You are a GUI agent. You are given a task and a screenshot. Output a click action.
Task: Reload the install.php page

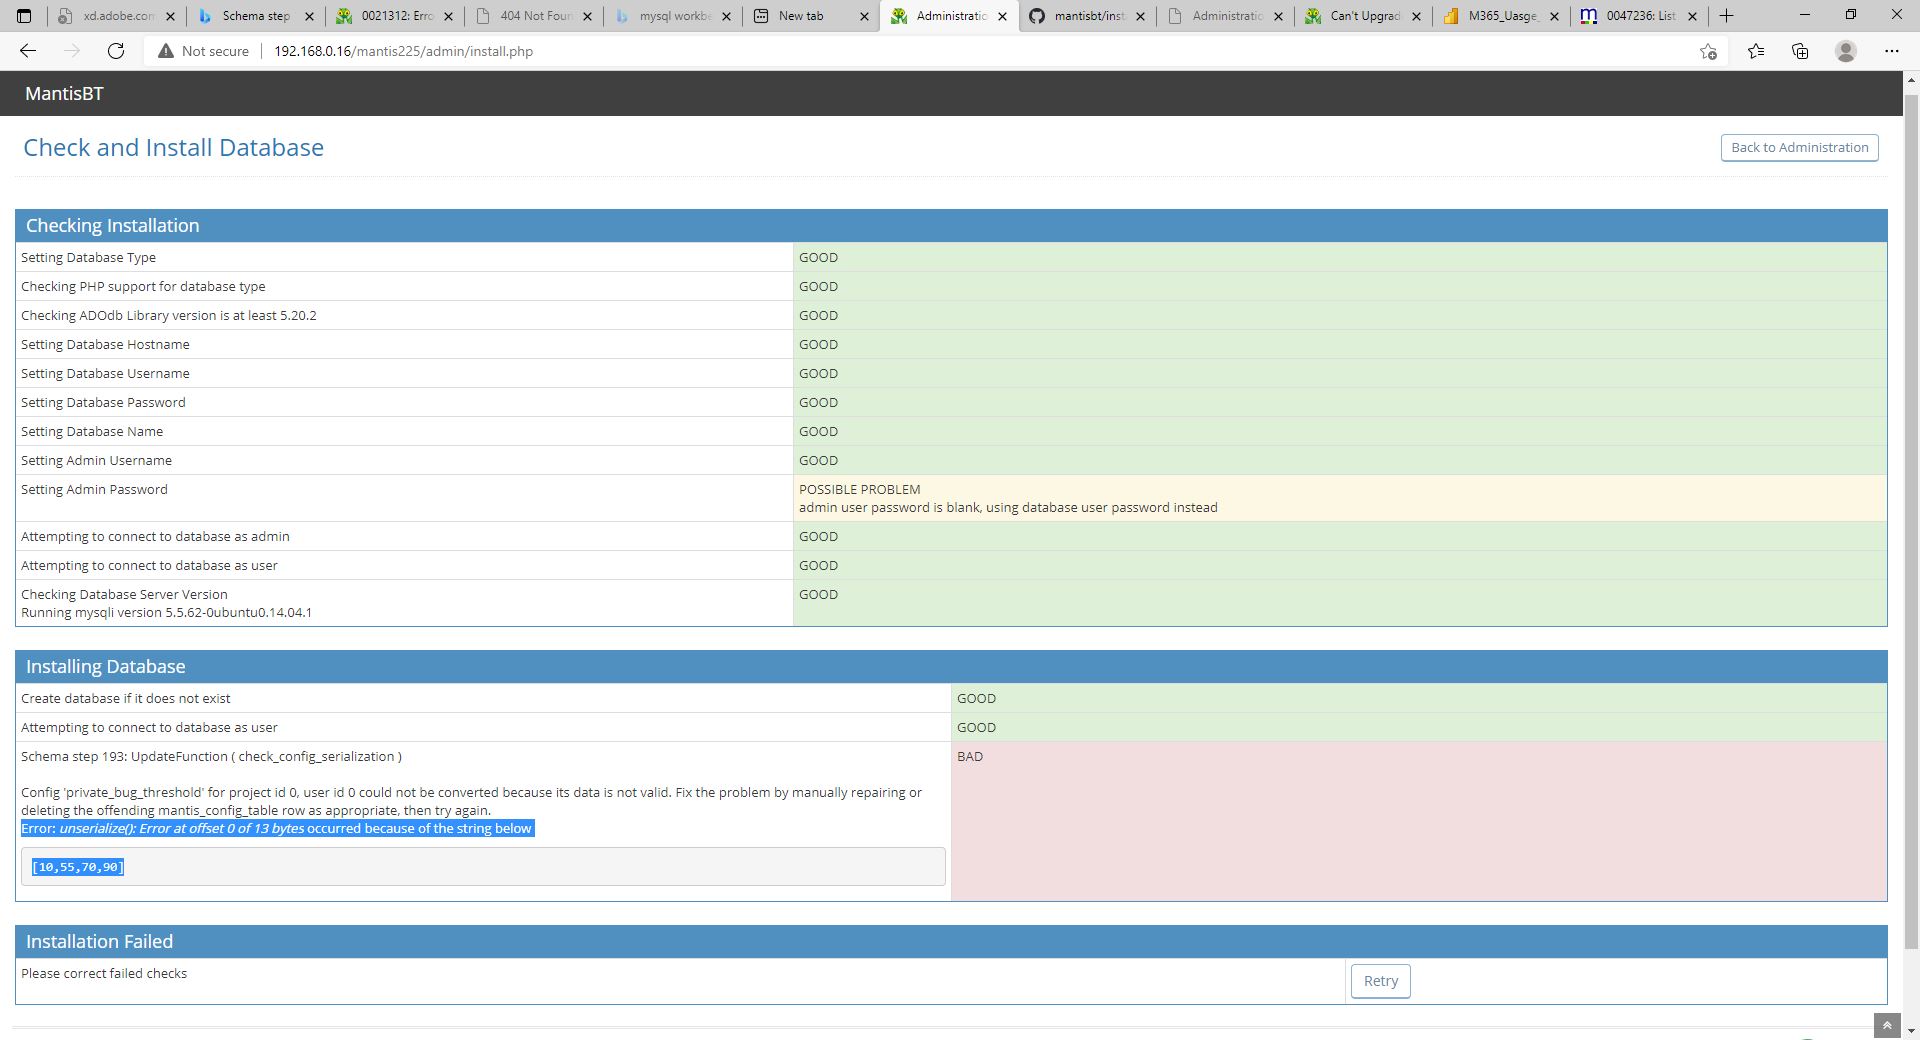click(116, 51)
